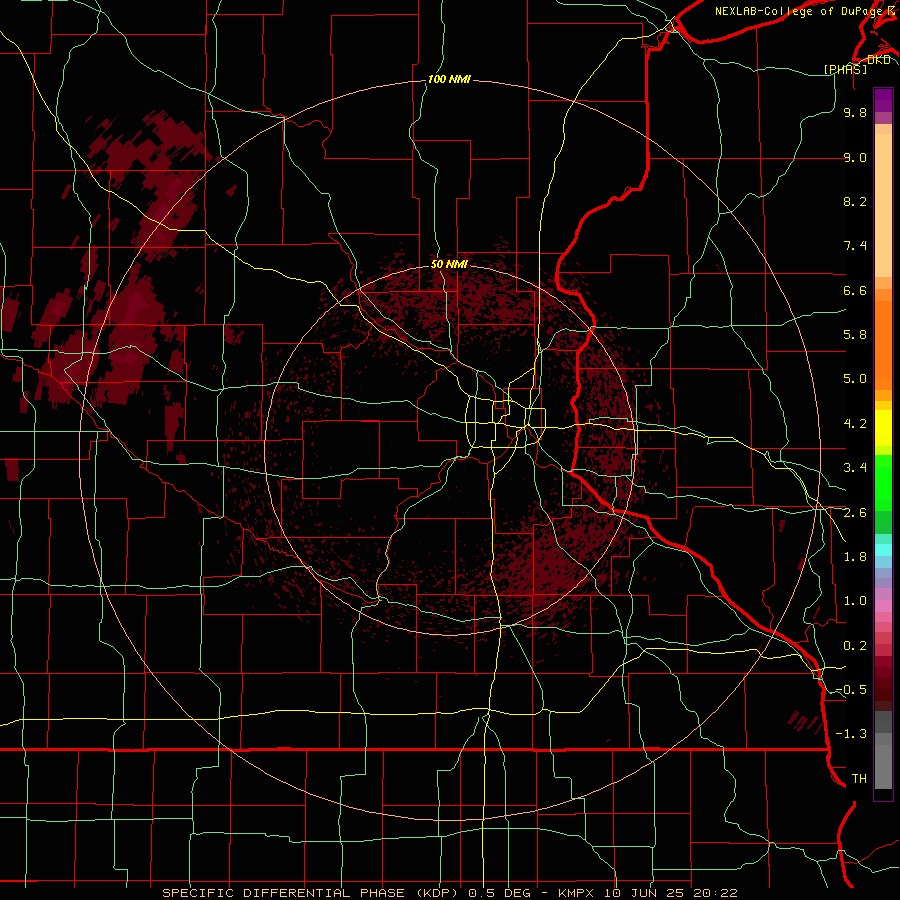
Task: Click the 9.0 scale value
Action: pos(855,157)
